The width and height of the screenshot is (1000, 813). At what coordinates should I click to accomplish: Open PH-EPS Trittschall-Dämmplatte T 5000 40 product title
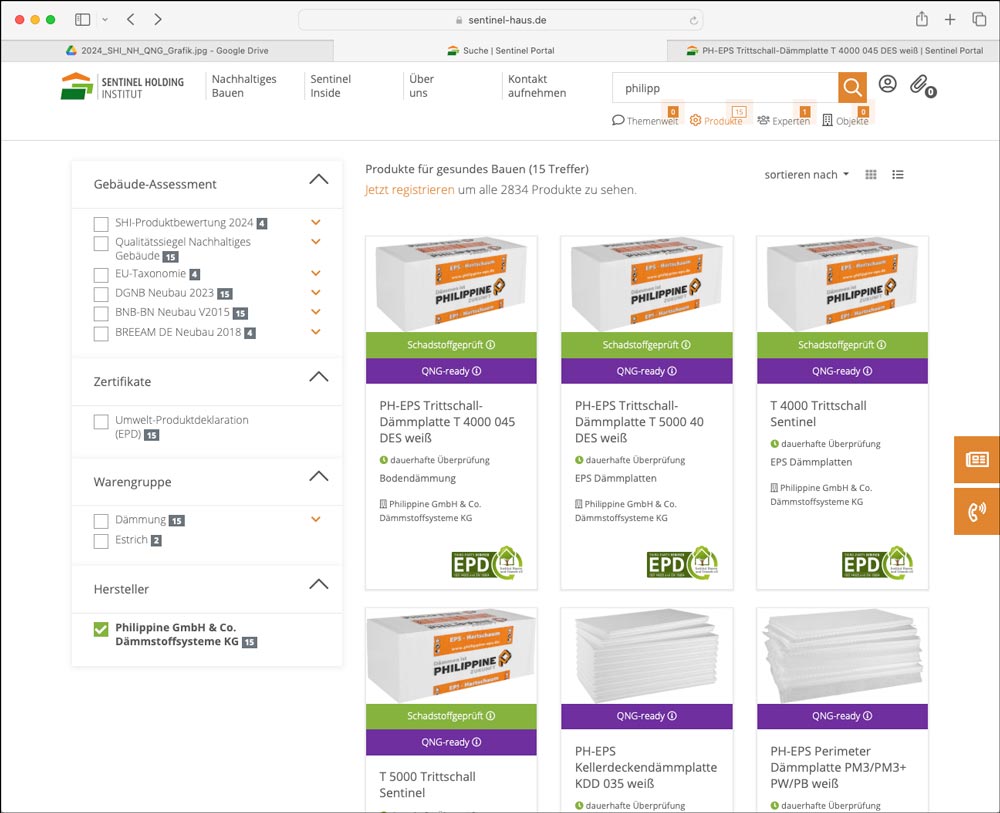[638, 422]
